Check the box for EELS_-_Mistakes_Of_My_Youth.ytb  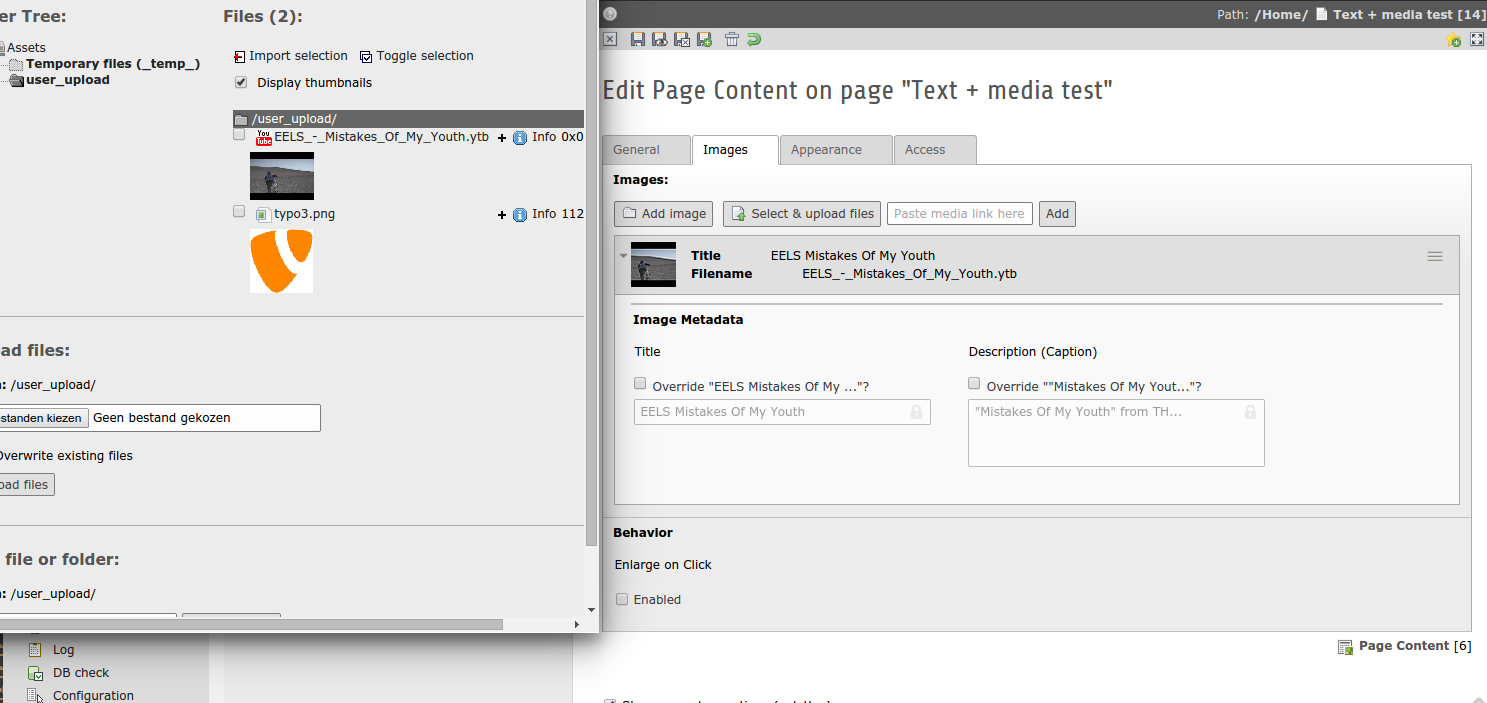[x=239, y=134]
